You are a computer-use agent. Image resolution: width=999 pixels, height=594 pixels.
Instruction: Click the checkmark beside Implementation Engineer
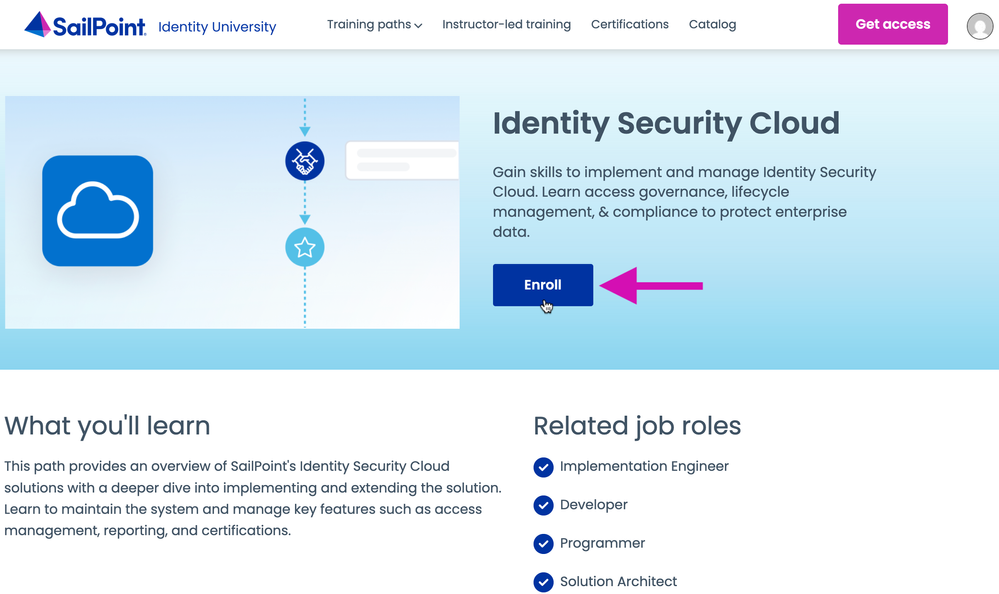tap(543, 467)
